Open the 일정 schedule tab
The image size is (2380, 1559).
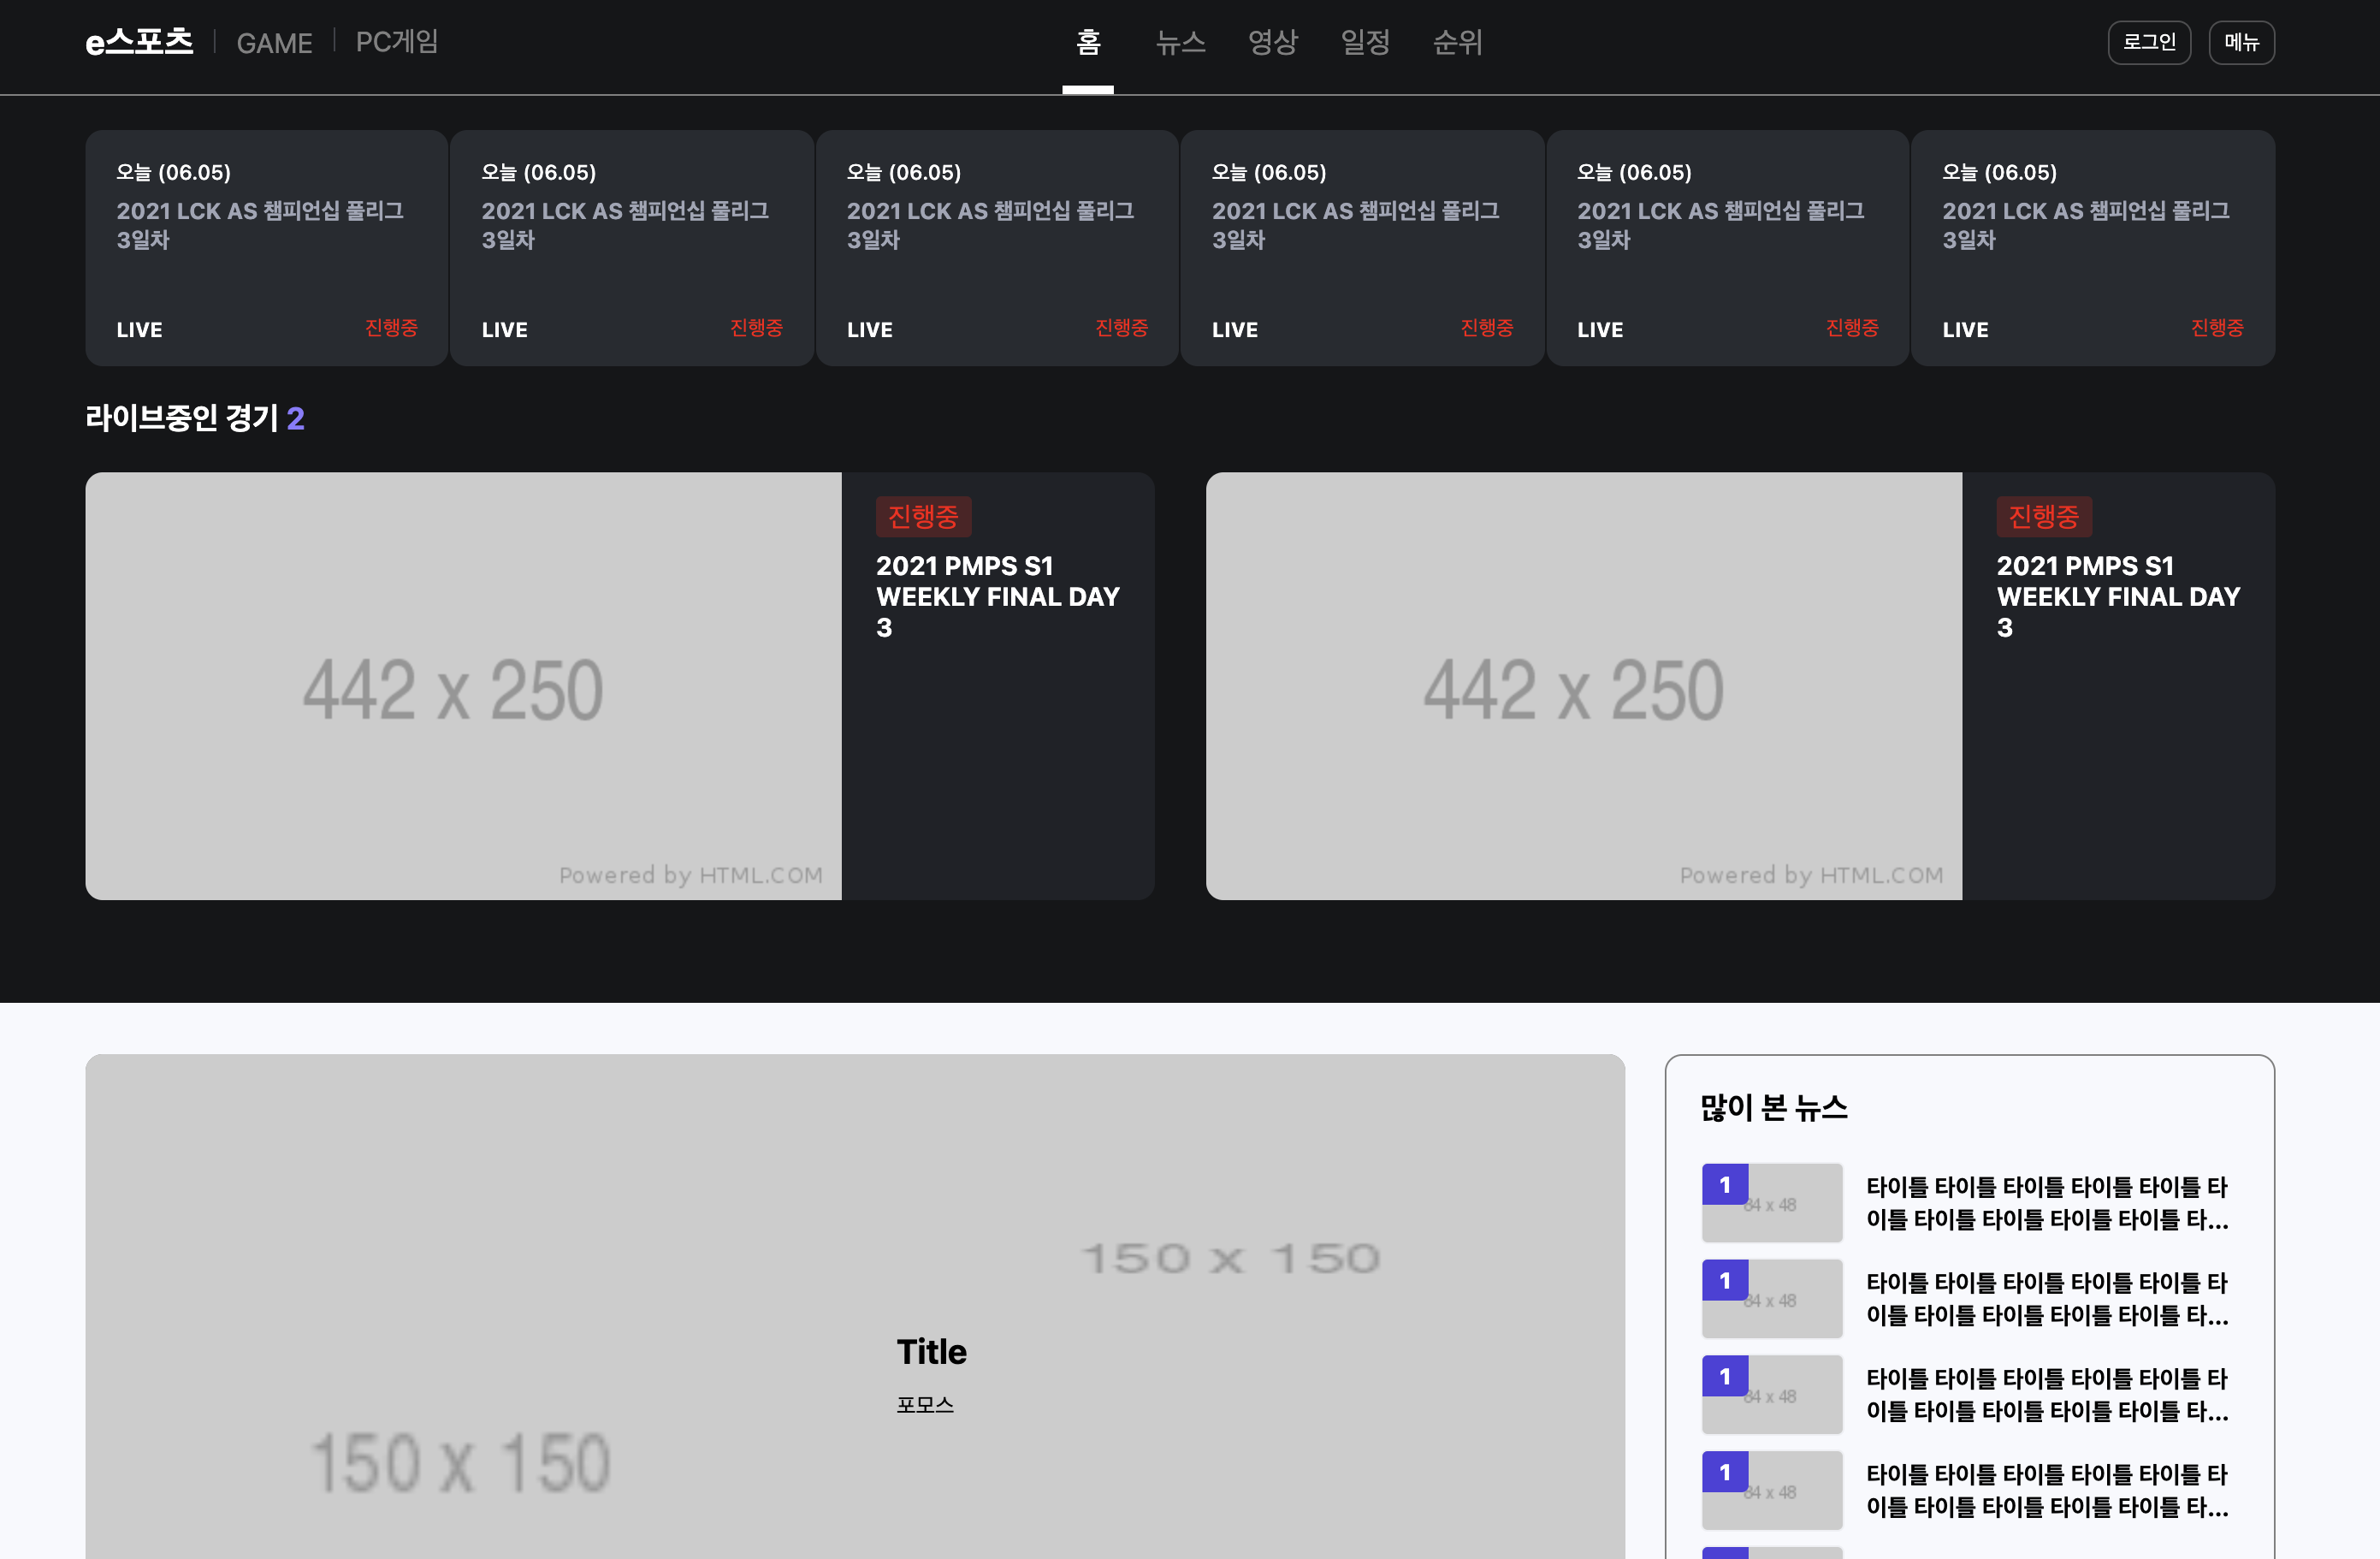[1365, 42]
